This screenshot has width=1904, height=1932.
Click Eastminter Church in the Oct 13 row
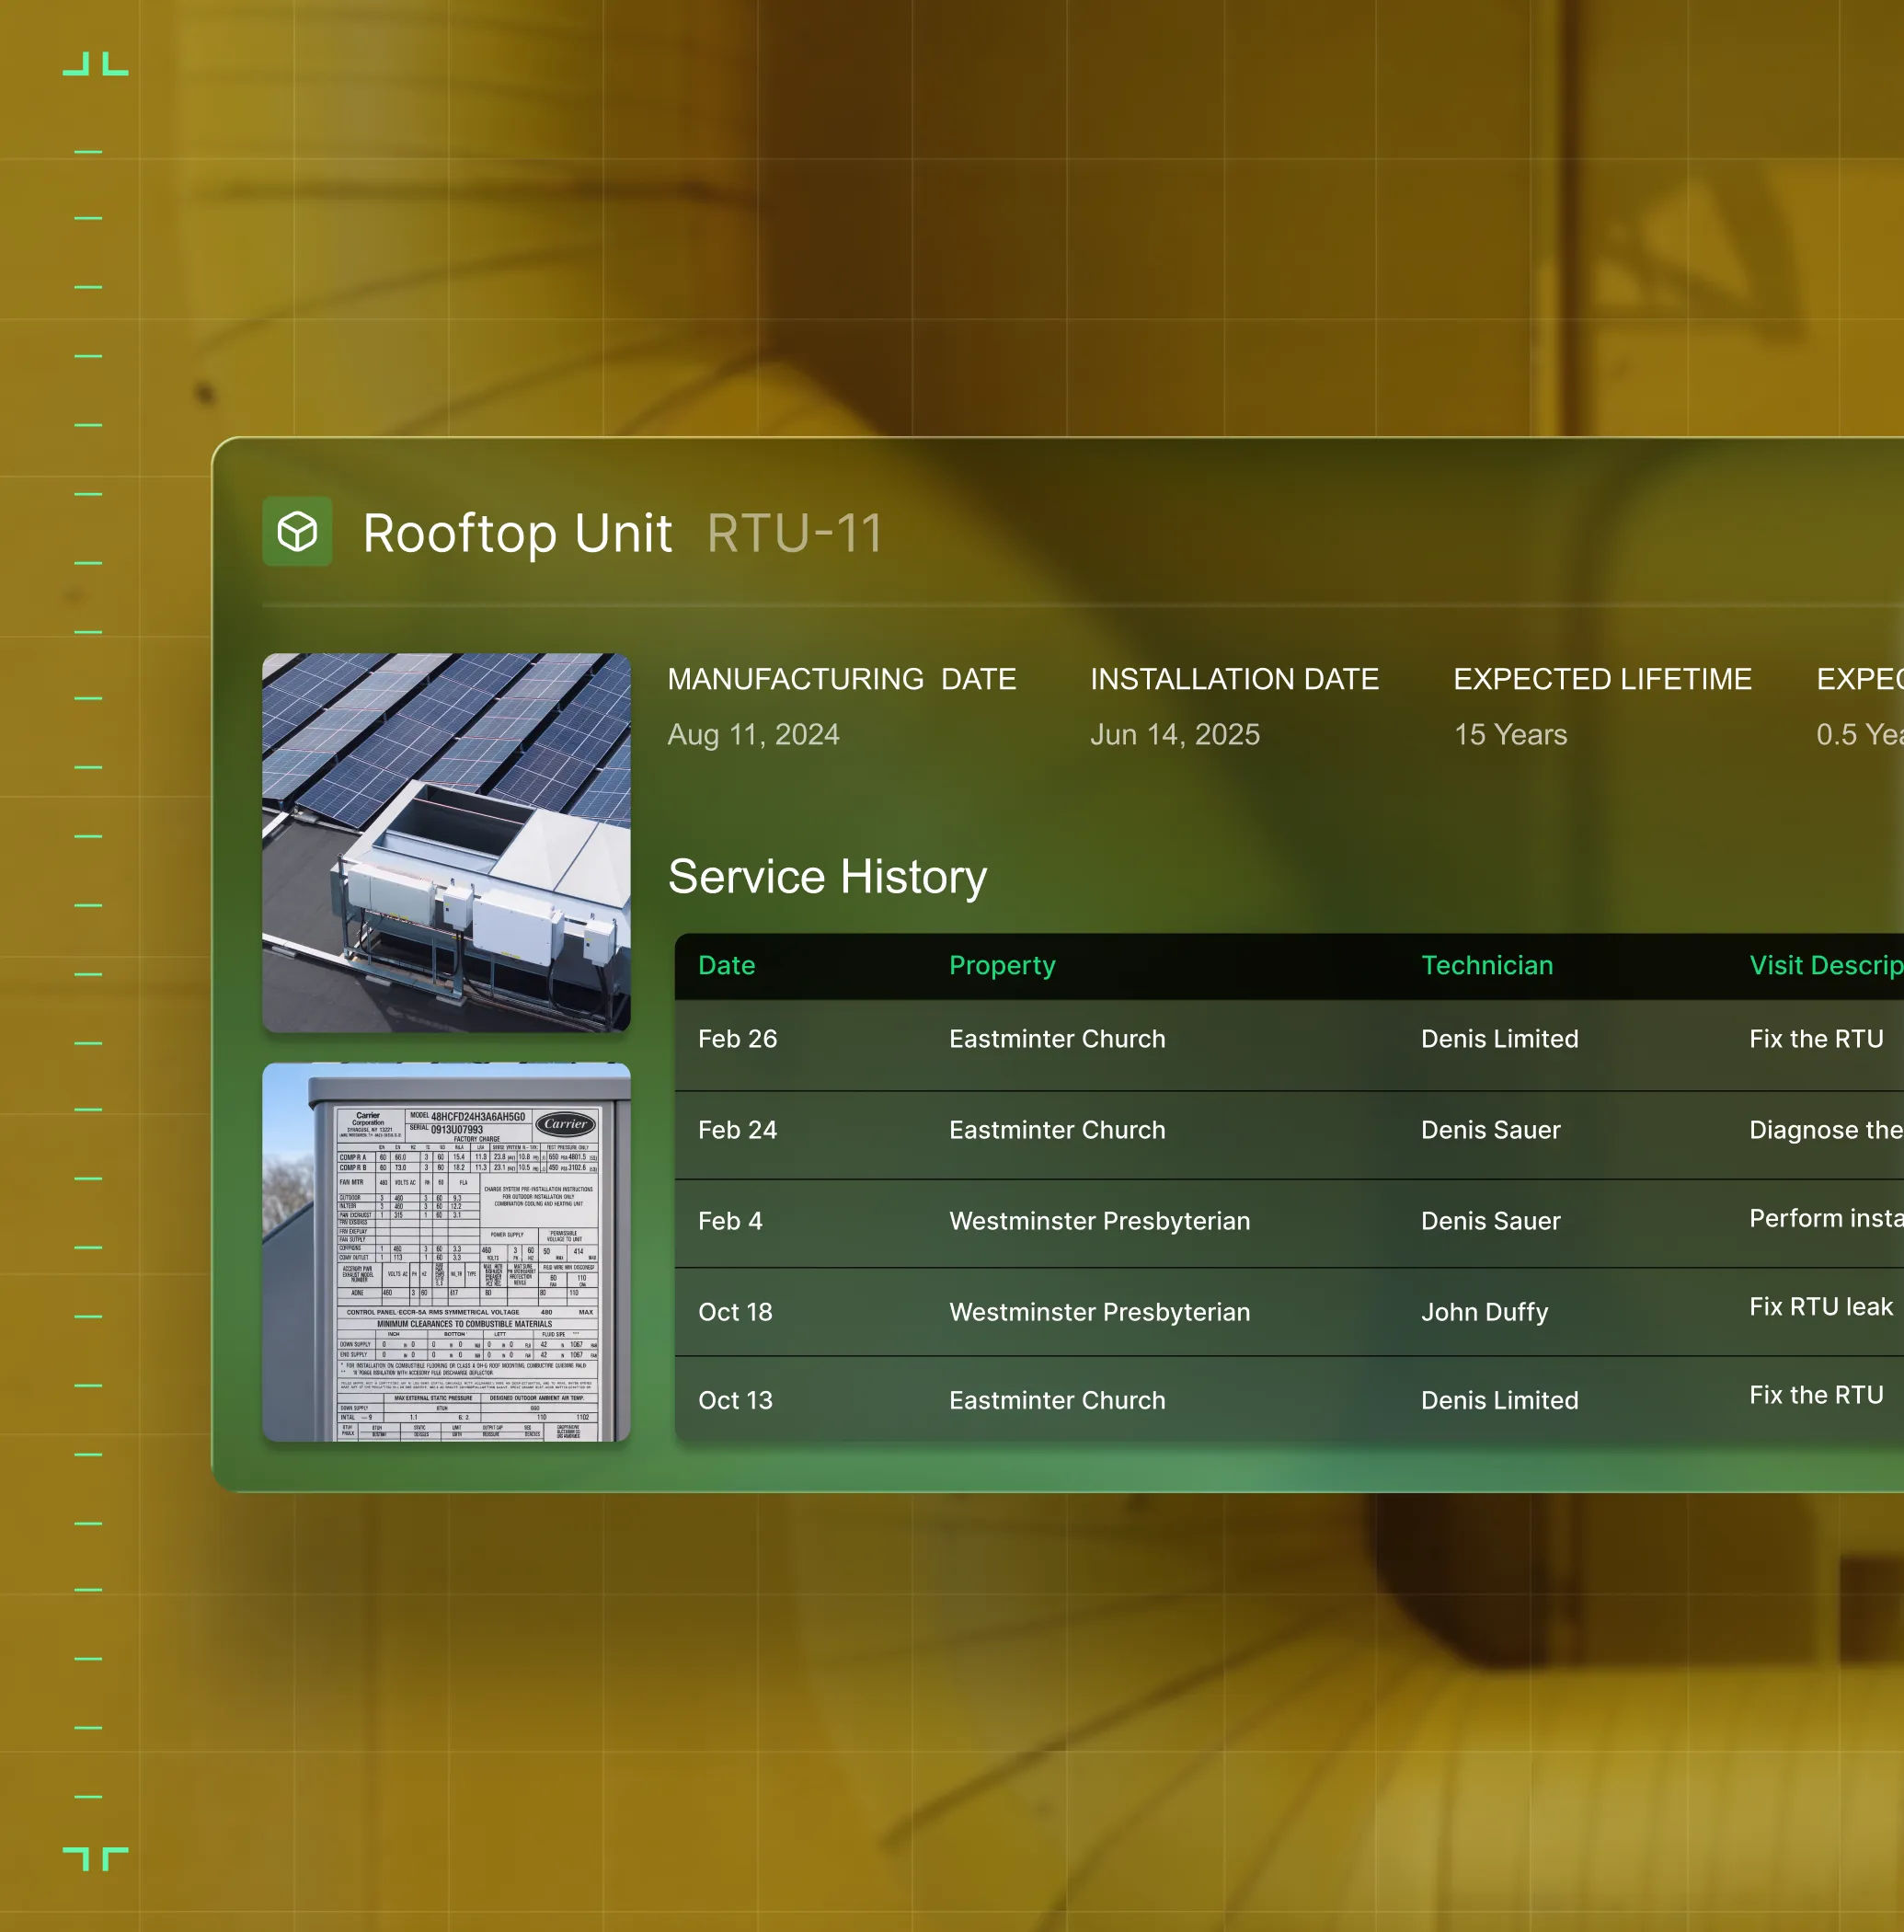point(1057,1400)
